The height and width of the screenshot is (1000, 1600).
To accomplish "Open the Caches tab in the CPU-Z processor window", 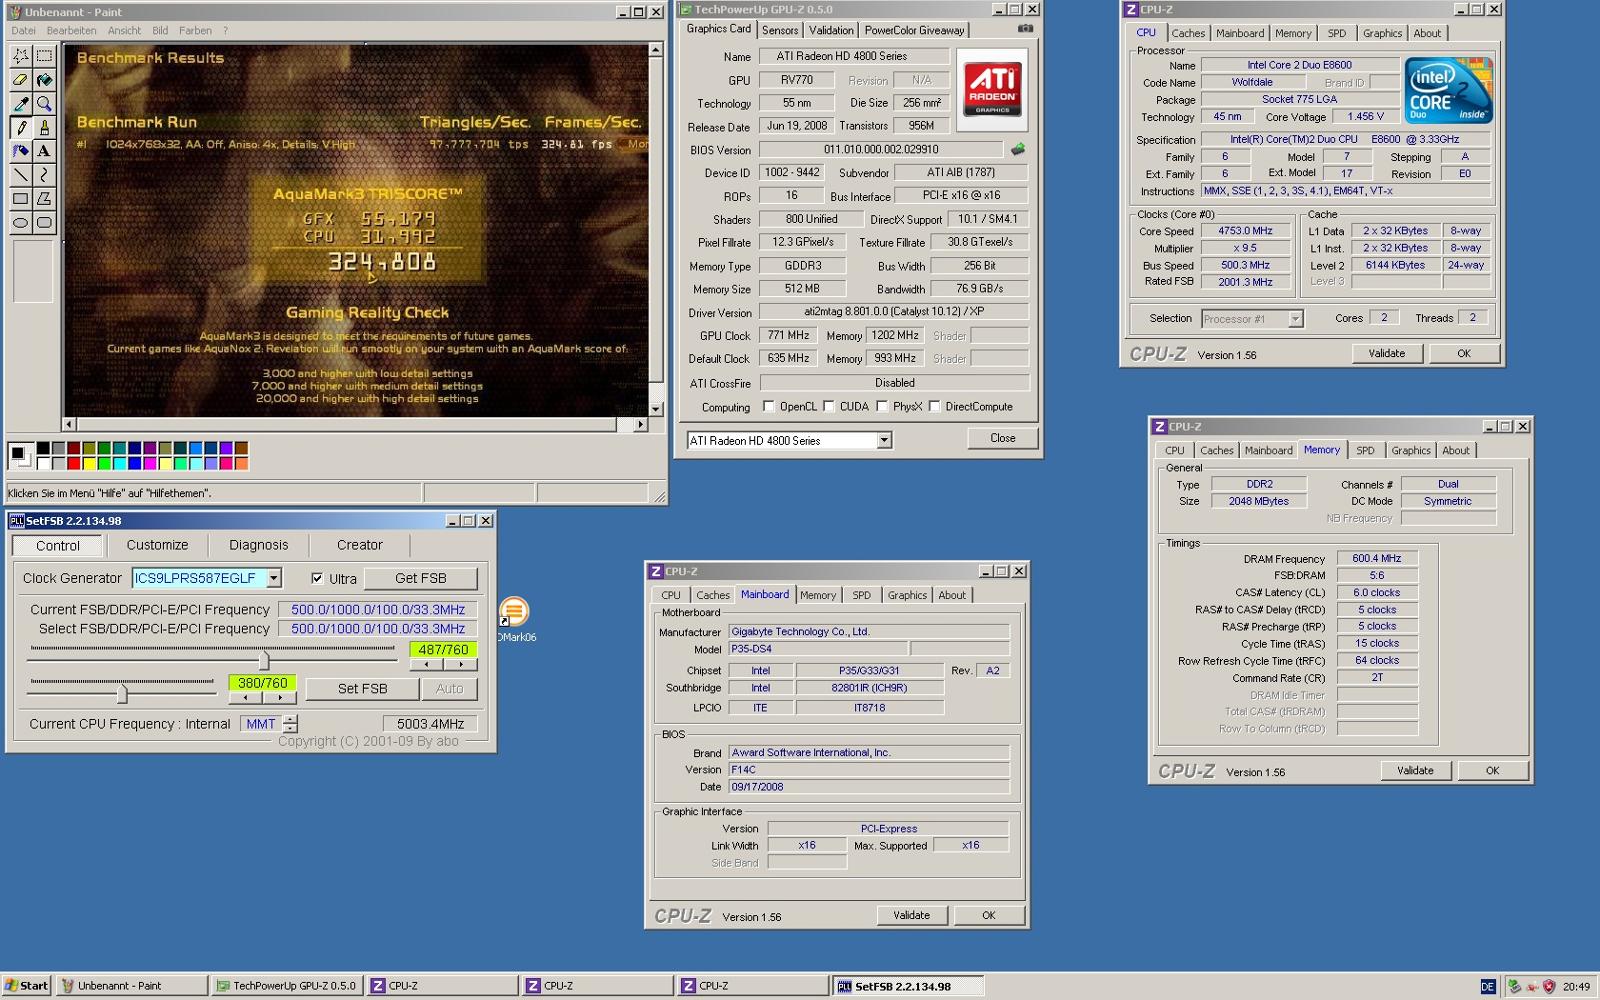I will click(1188, 33).
